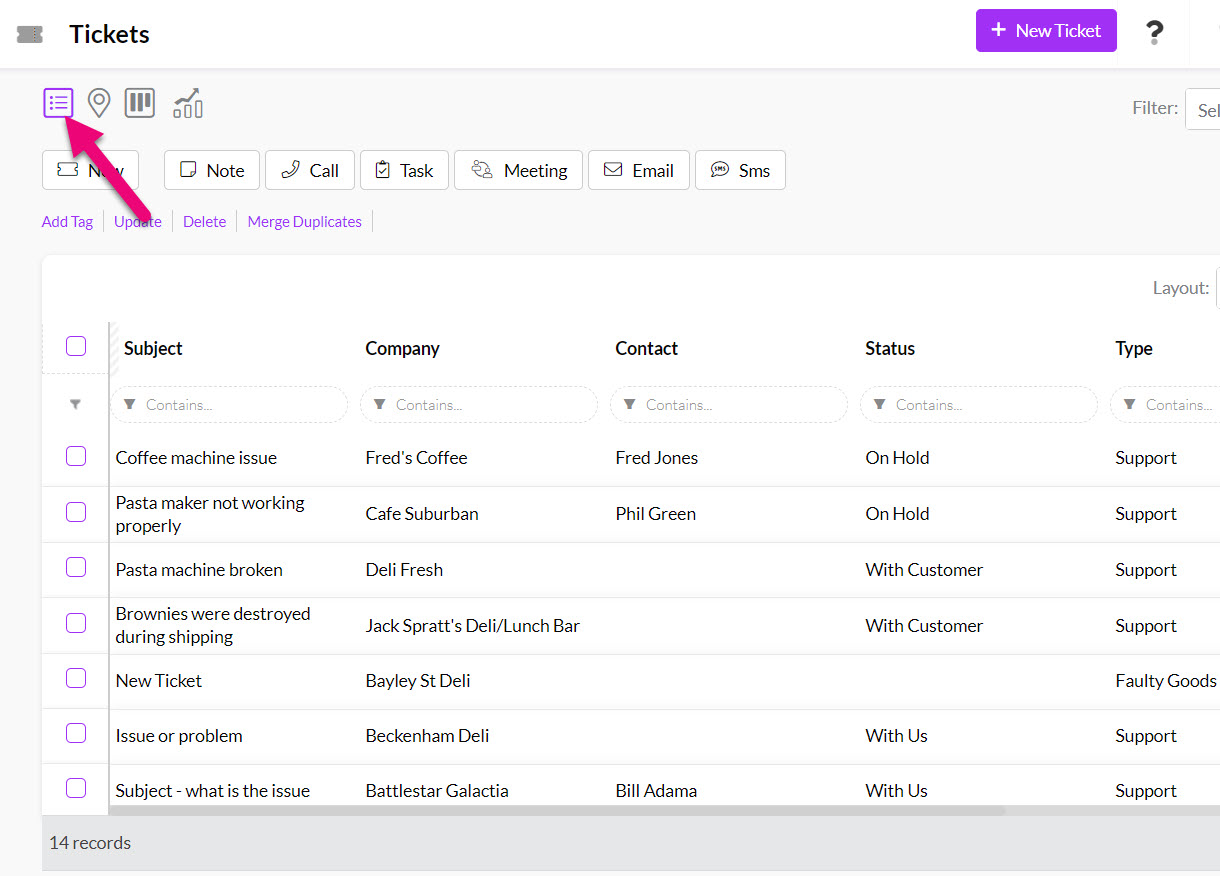Send an Sms message
The width and height of the screenshot is (1220, 876).
click(x=740, y=170)
